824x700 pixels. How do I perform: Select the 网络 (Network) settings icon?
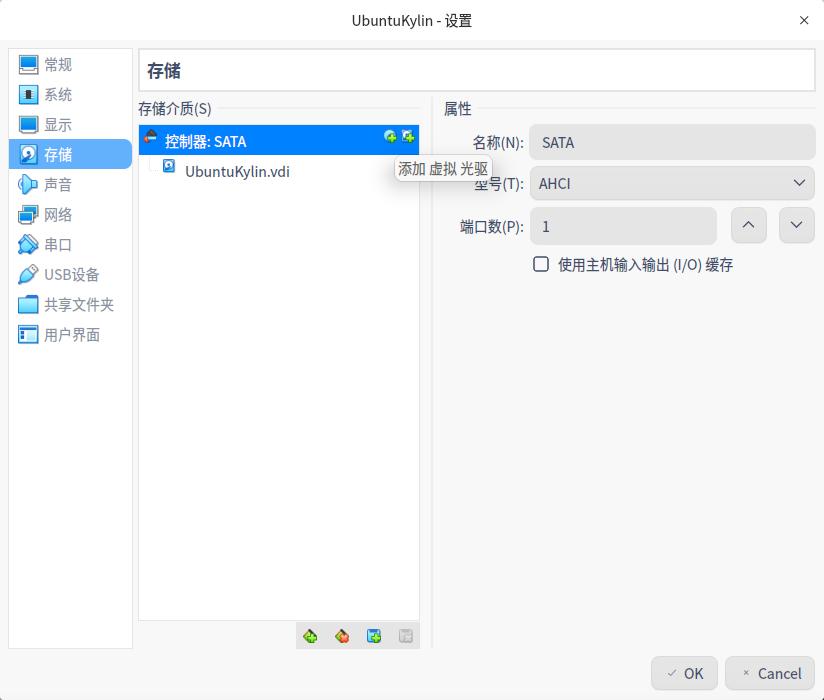pos(30,214)
